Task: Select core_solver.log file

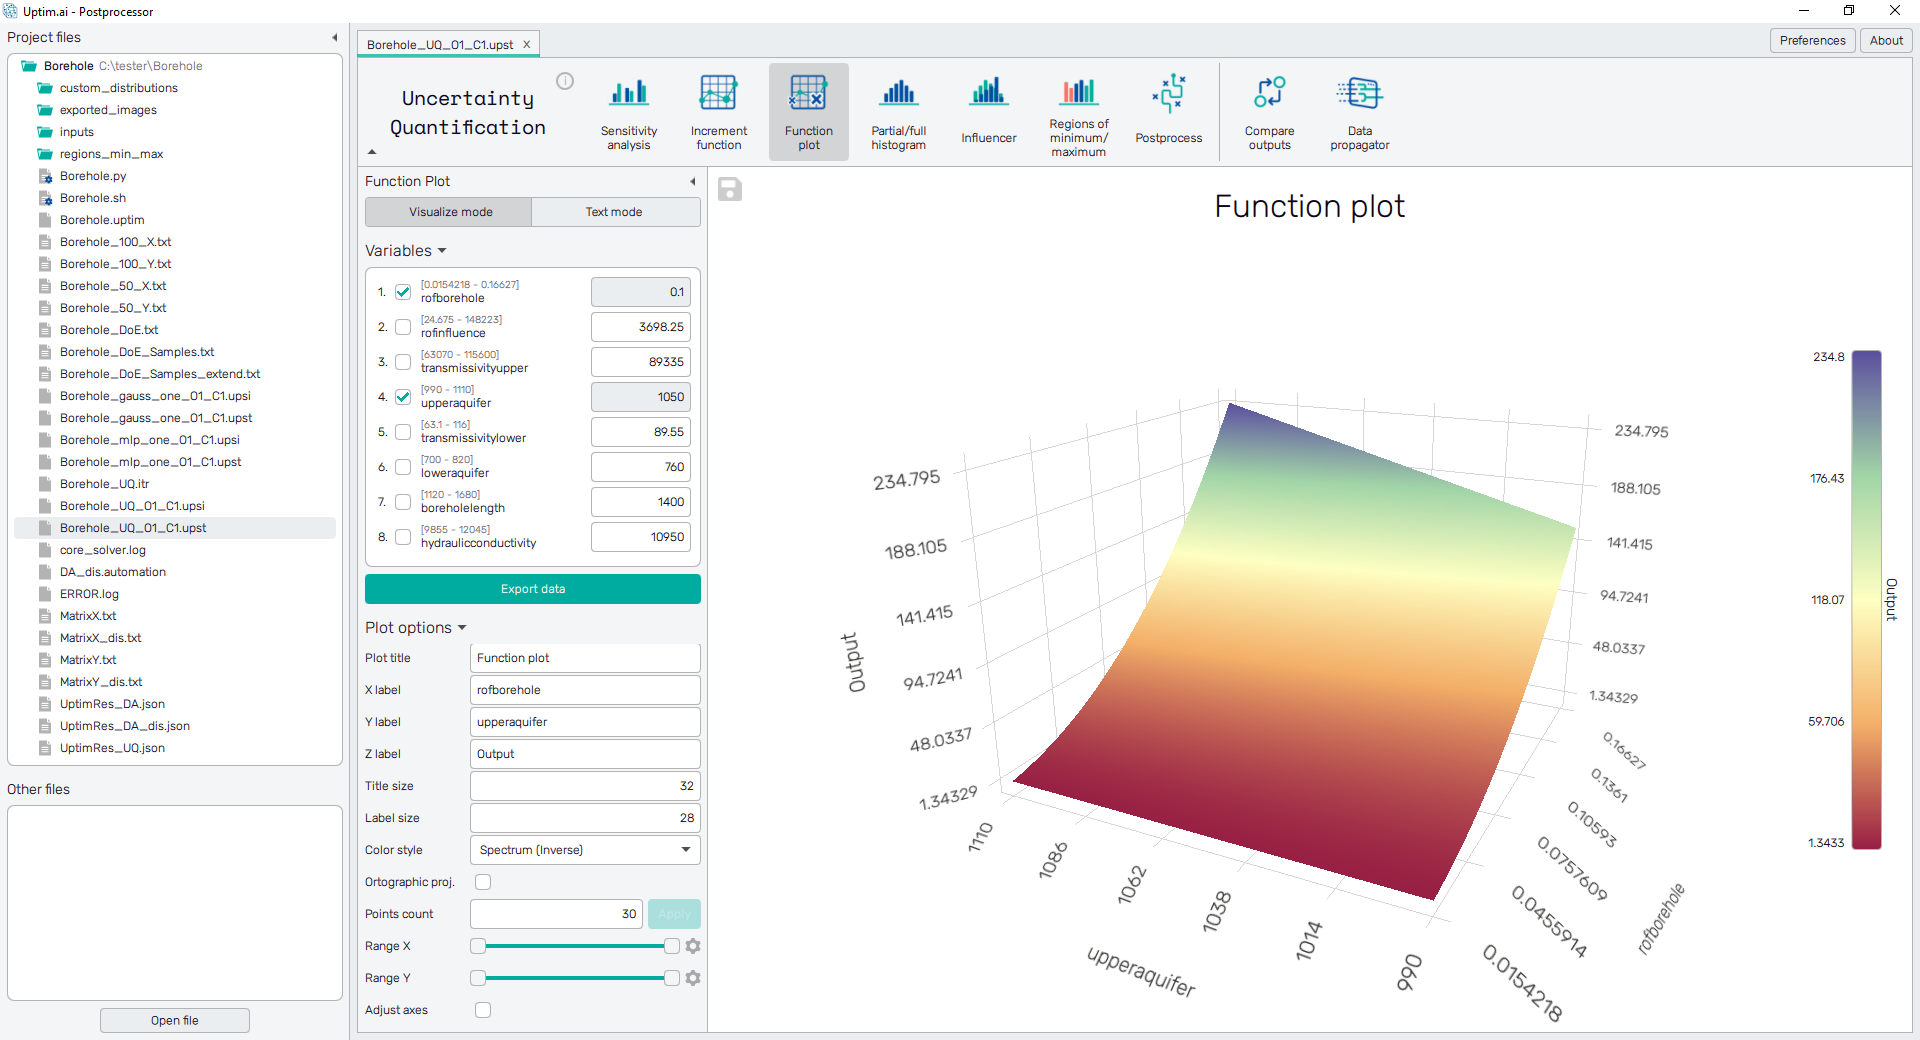Action: pyautogui.click(x=102, y=550)
